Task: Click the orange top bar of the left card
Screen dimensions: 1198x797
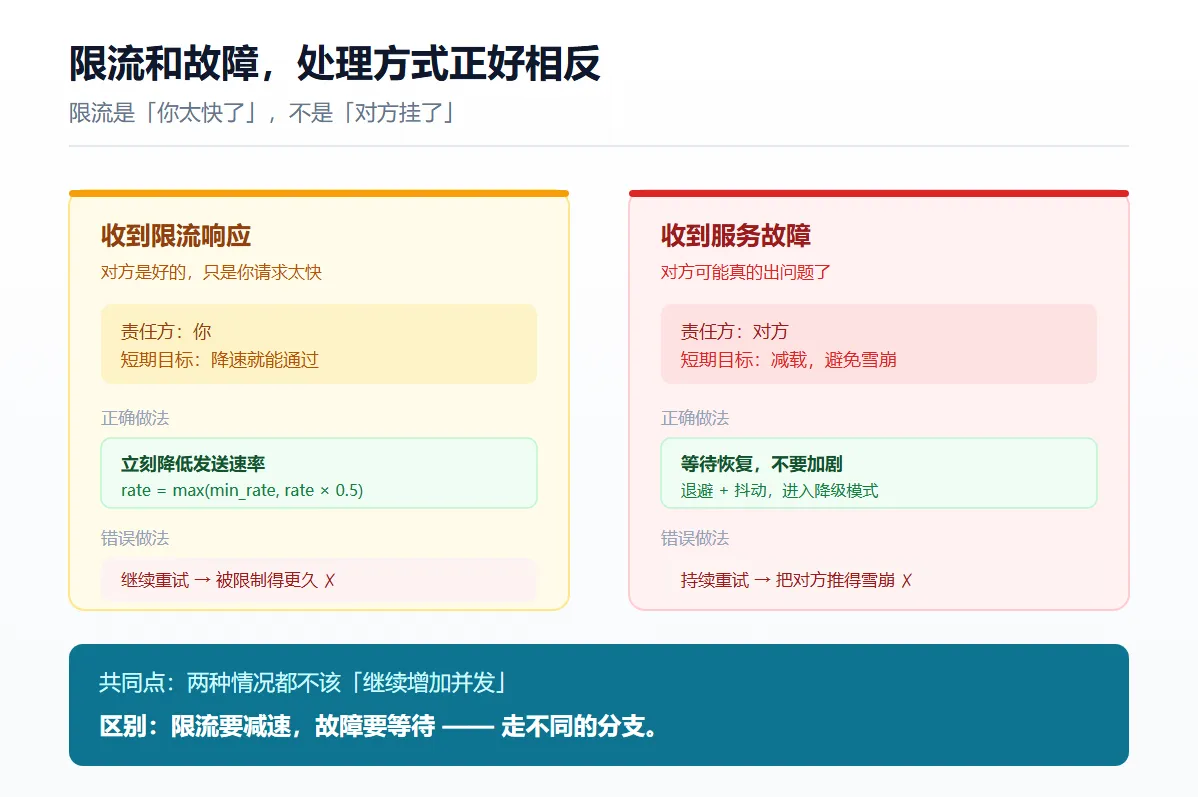Action: 319,193
